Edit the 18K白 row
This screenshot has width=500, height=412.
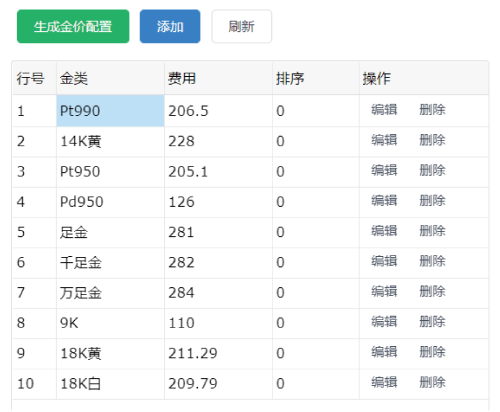[x=384, y=382]
